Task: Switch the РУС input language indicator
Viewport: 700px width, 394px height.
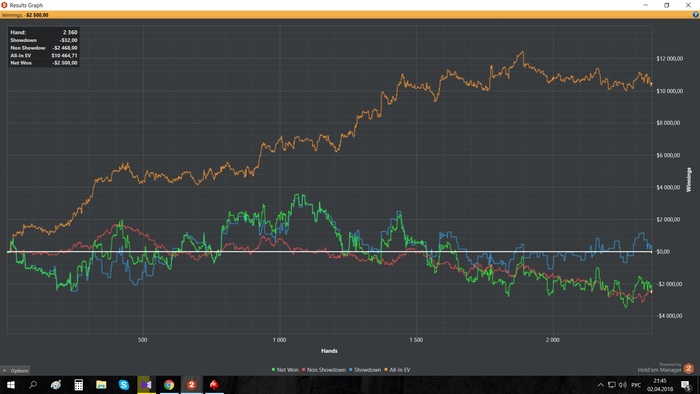Action: (636, 385)
